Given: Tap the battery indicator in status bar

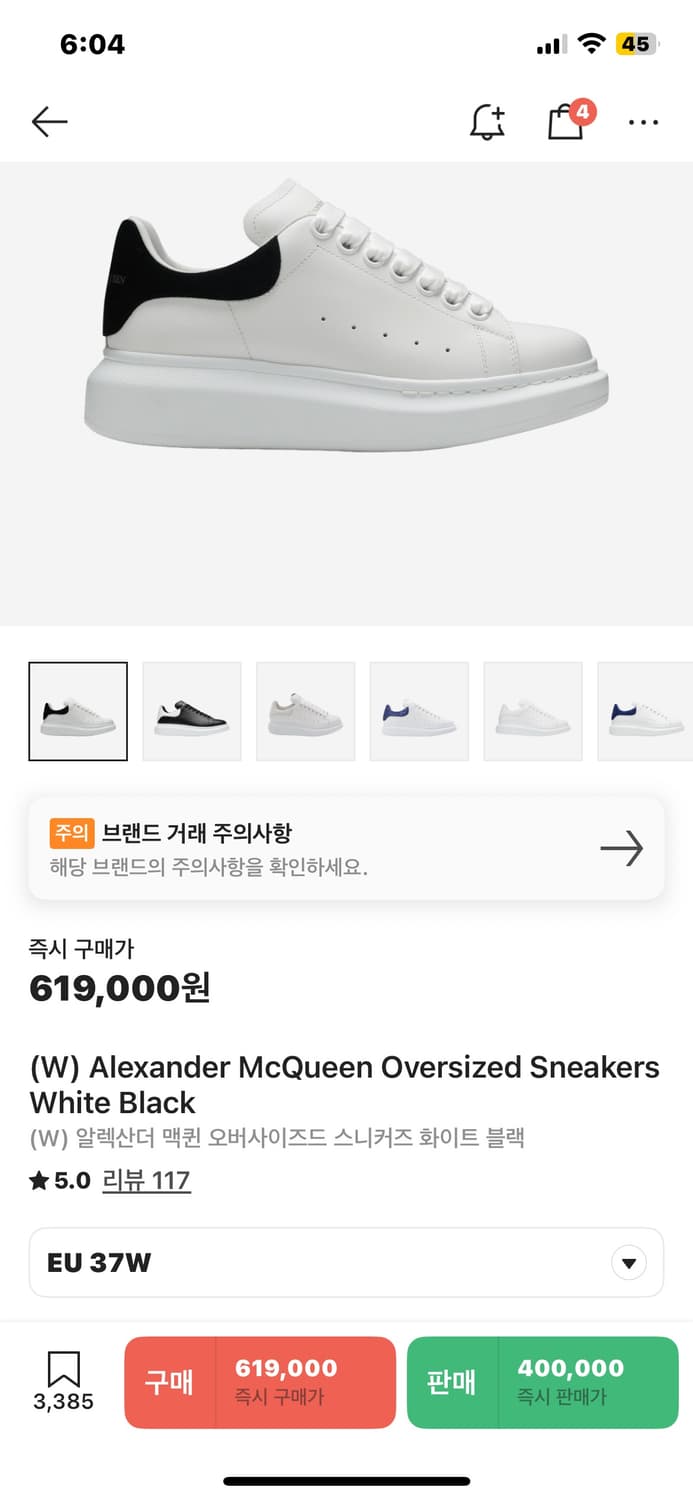Looking at the screenshot, I should coord(636,44).
